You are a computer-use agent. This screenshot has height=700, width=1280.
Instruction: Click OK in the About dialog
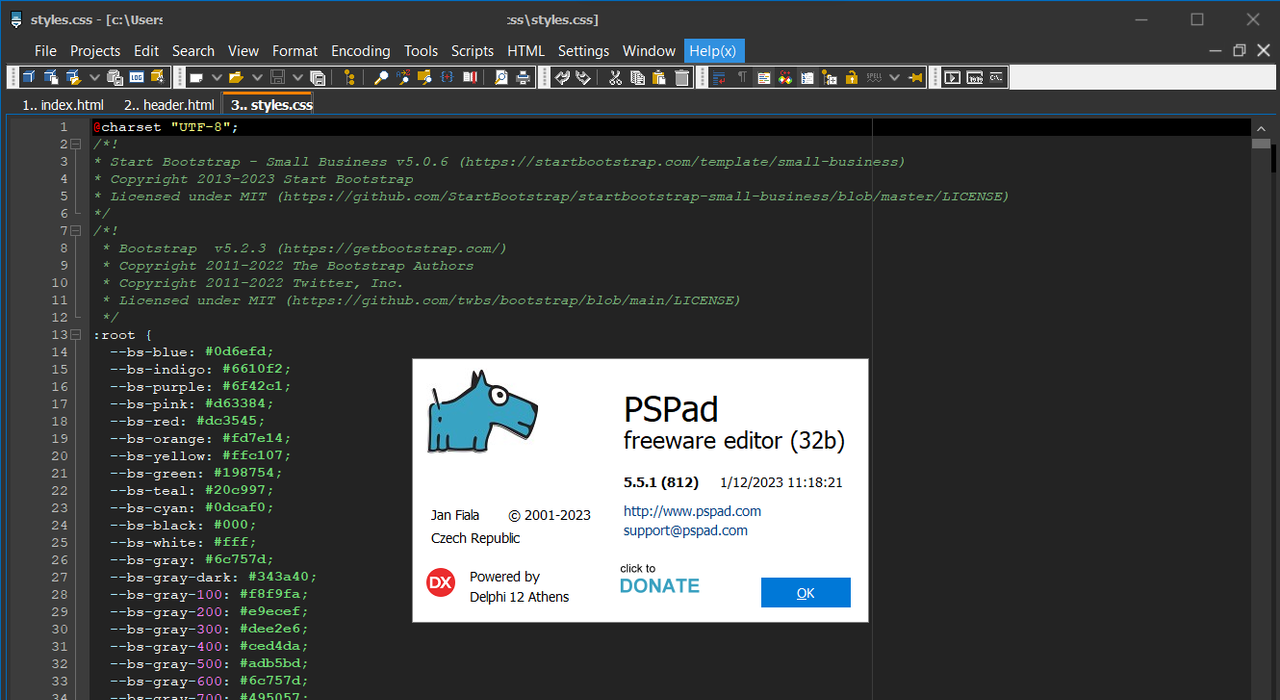pos(805,592)
